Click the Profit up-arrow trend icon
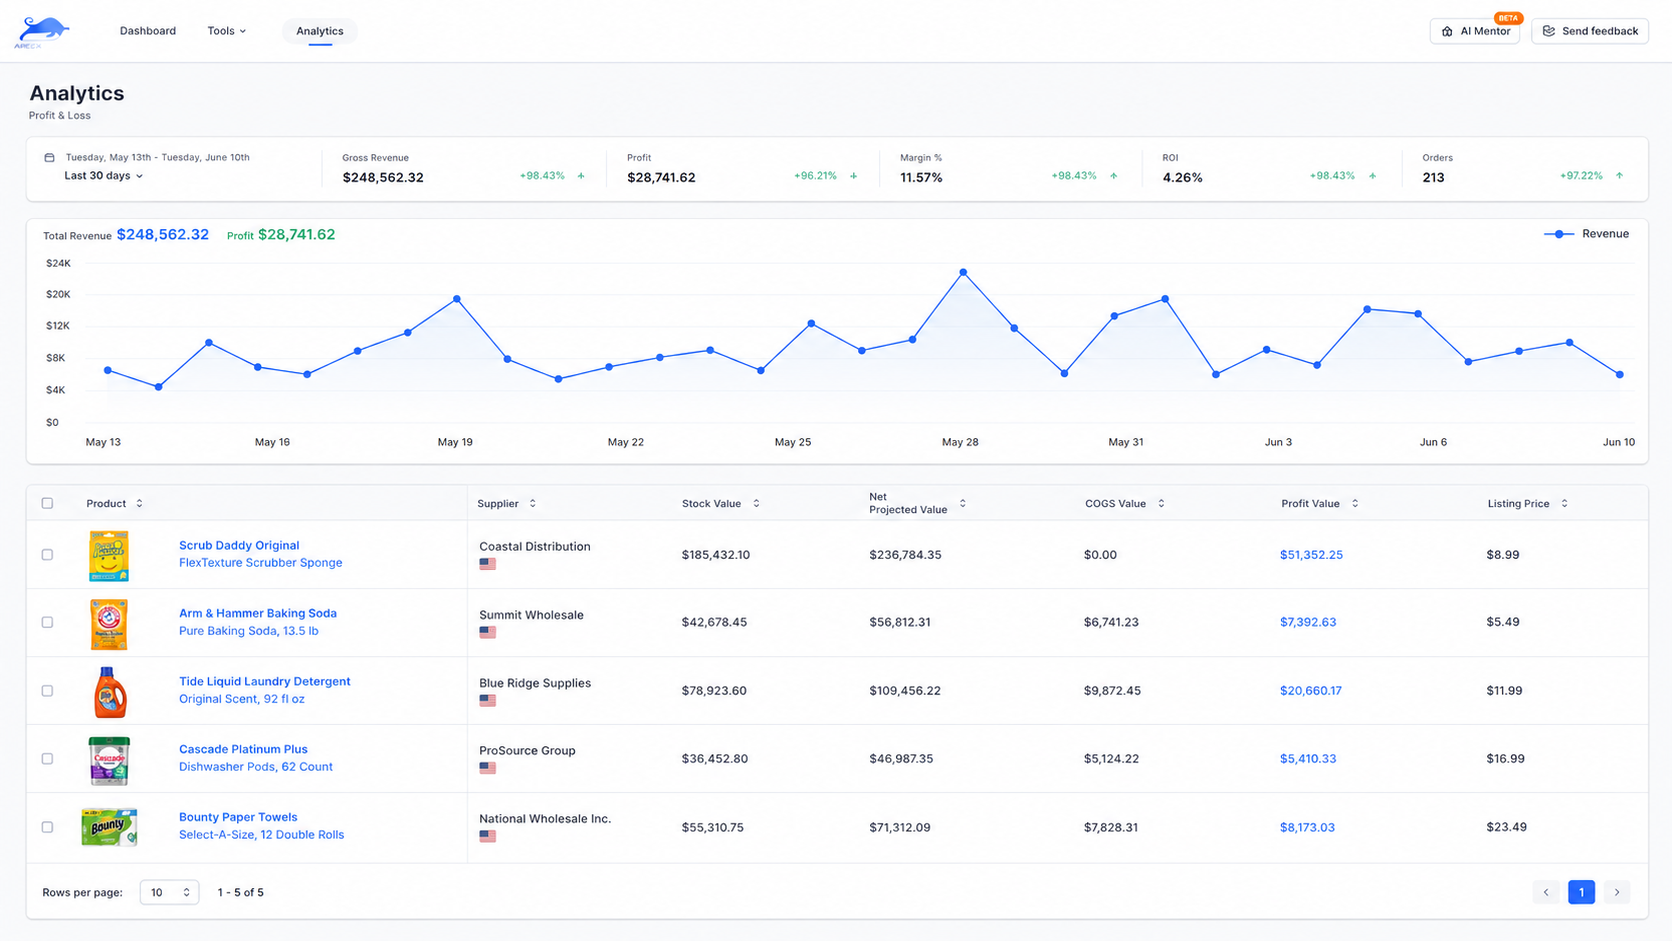1672x941 pixels. pyautogui.click(x=853, y=176)
